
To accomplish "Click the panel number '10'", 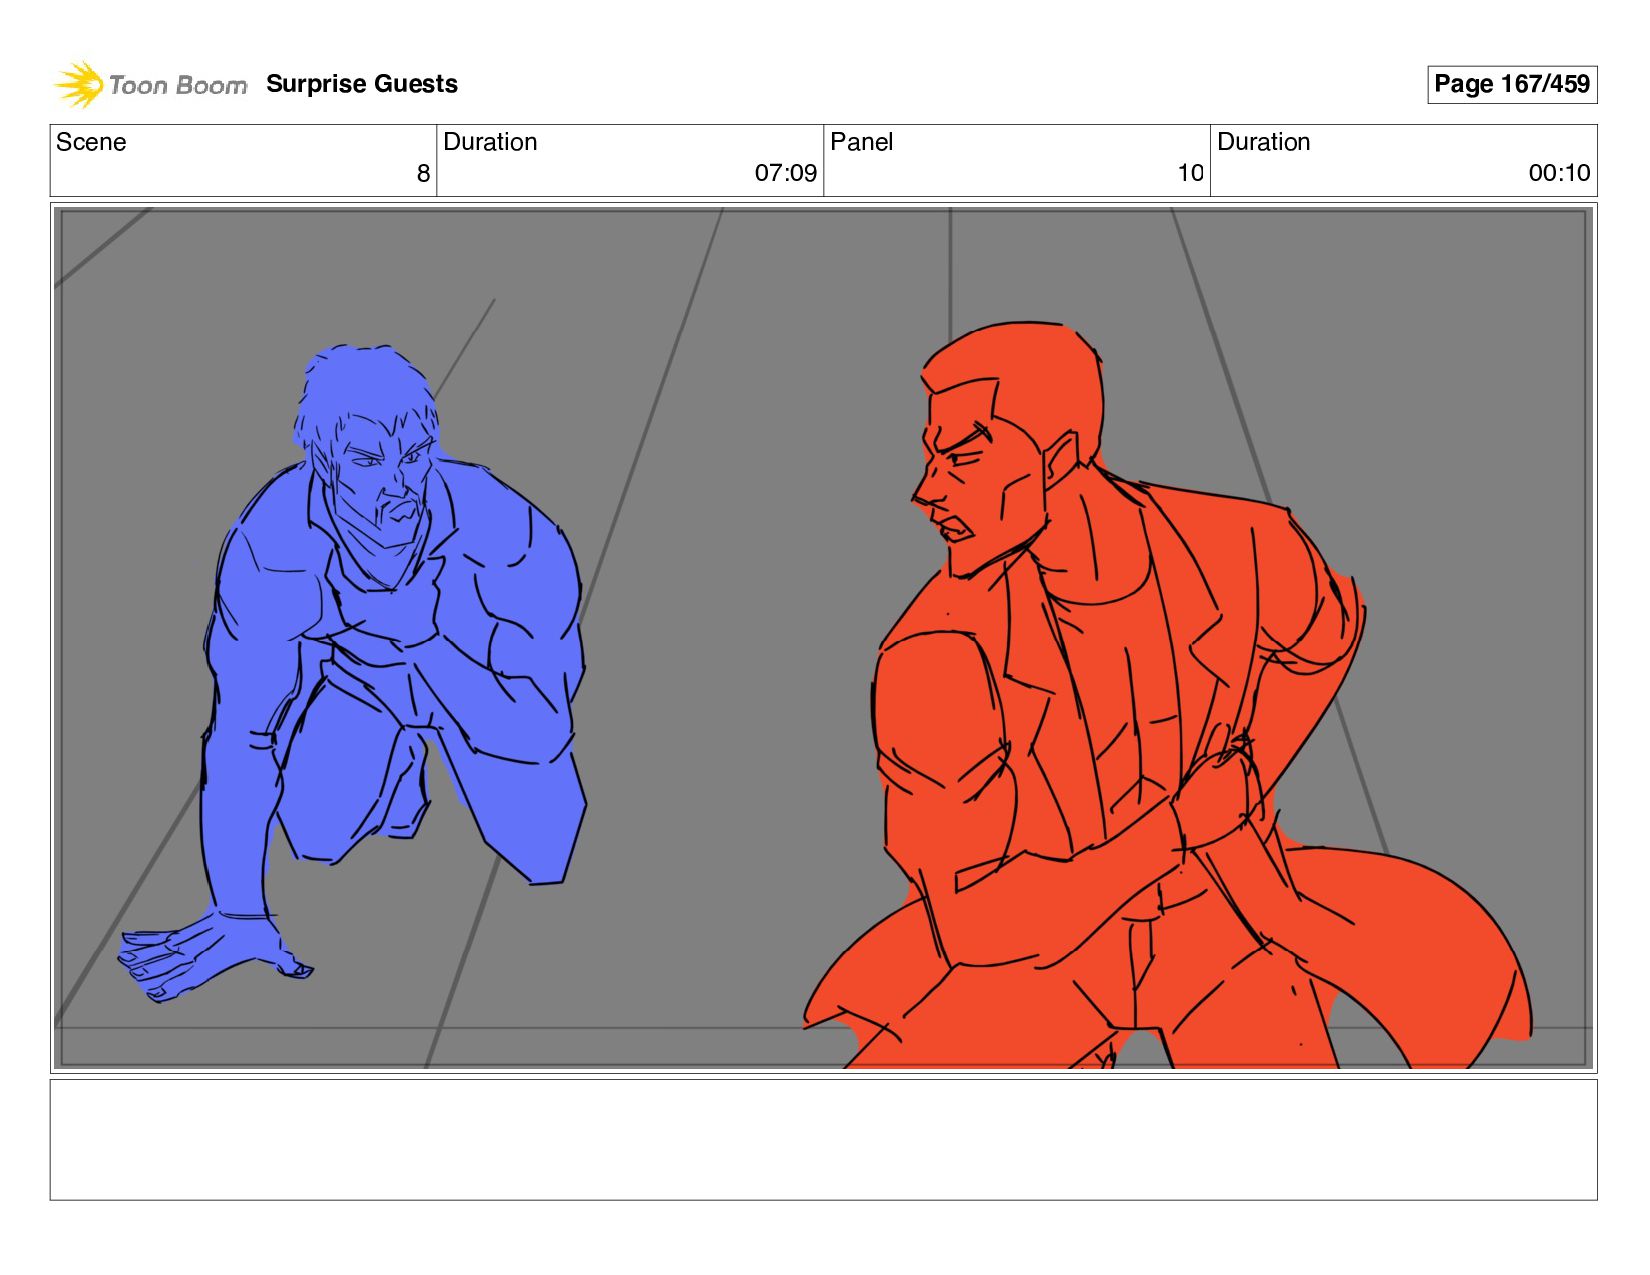I will (1190, 173).
